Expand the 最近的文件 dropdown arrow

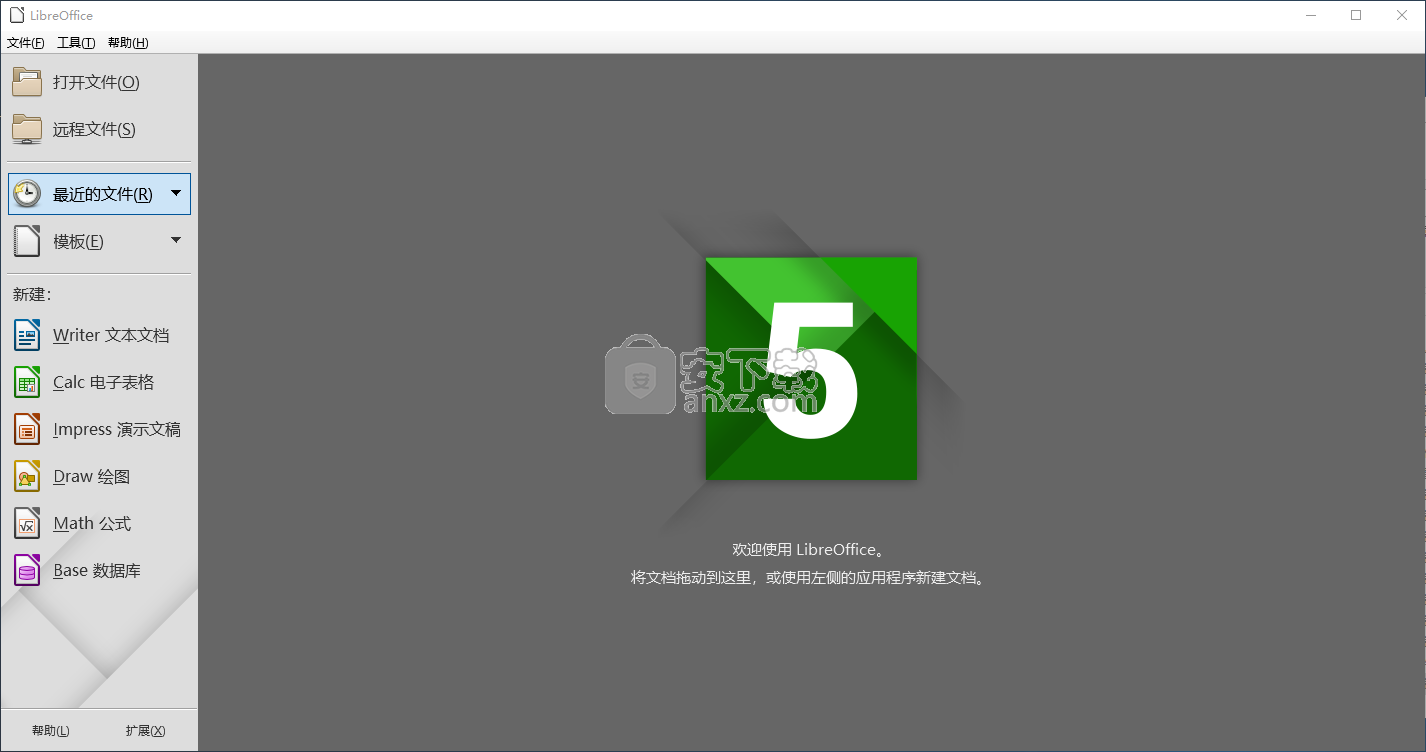pos(176,193)
